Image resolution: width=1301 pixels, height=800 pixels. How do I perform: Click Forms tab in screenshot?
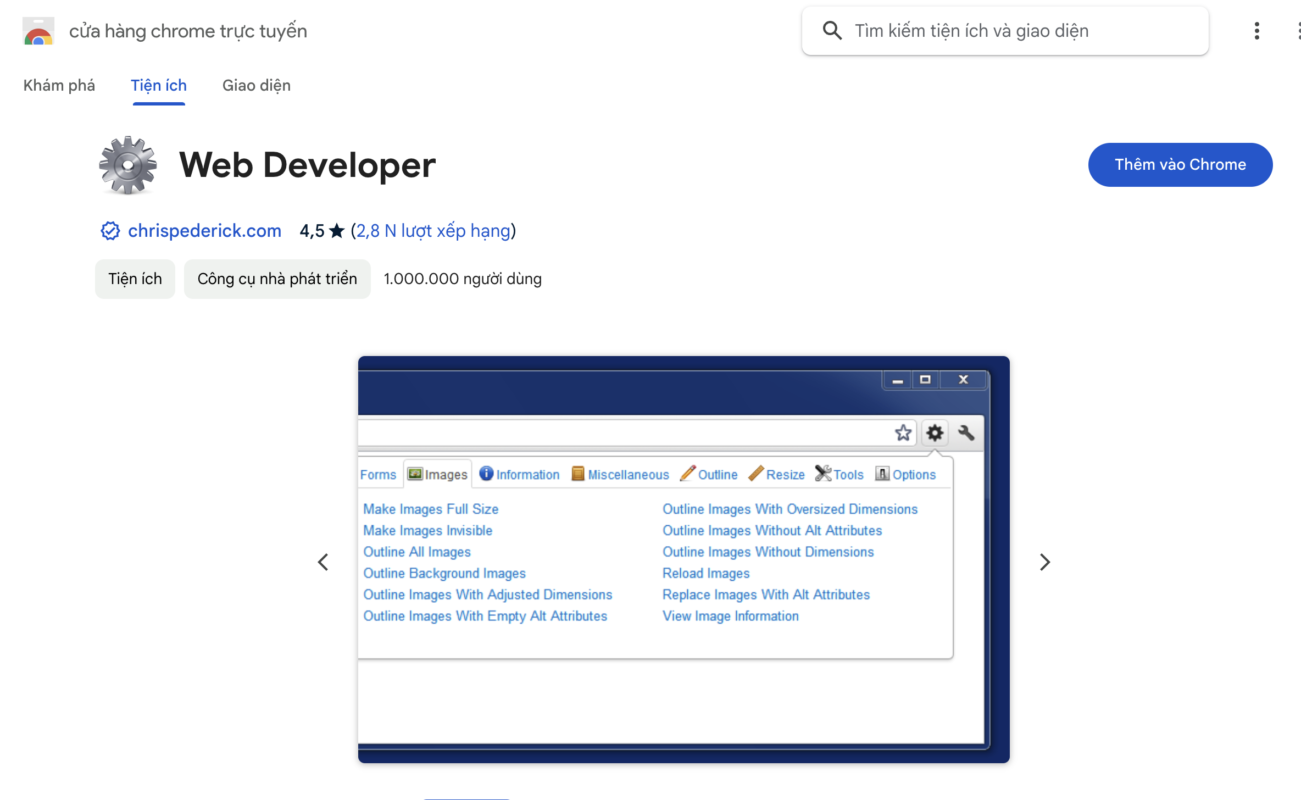(378, 475)
